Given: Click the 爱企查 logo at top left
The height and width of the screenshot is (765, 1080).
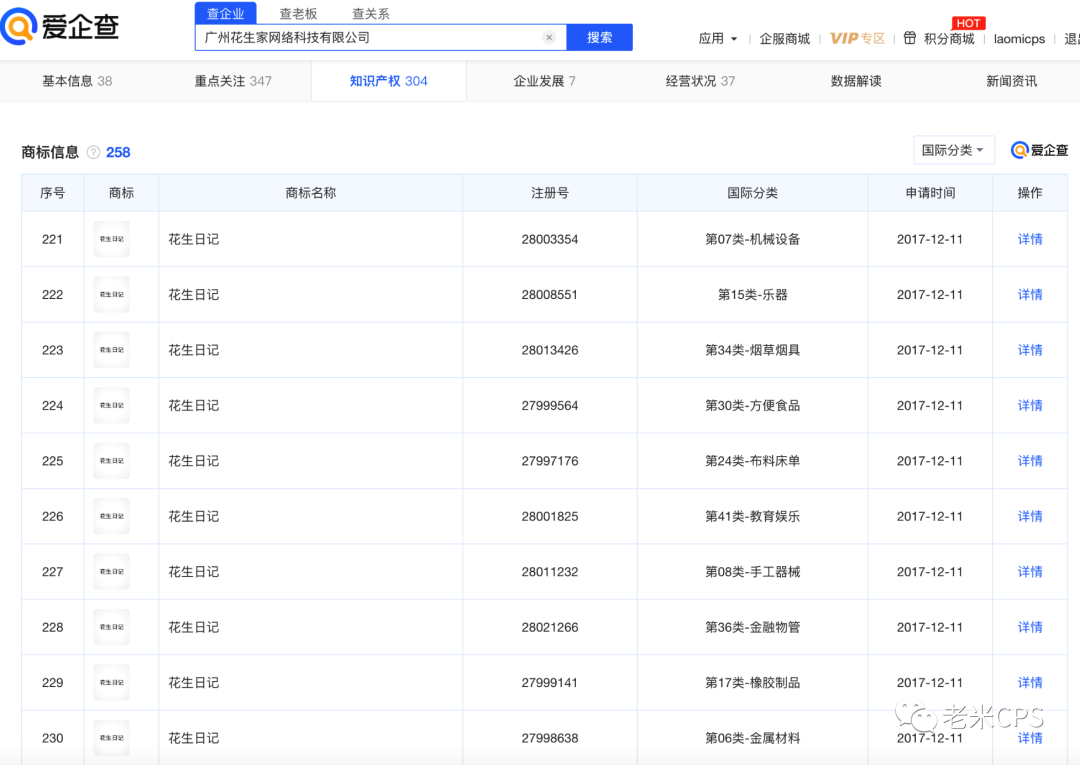Looking at the screenshot, I should 60,26.
